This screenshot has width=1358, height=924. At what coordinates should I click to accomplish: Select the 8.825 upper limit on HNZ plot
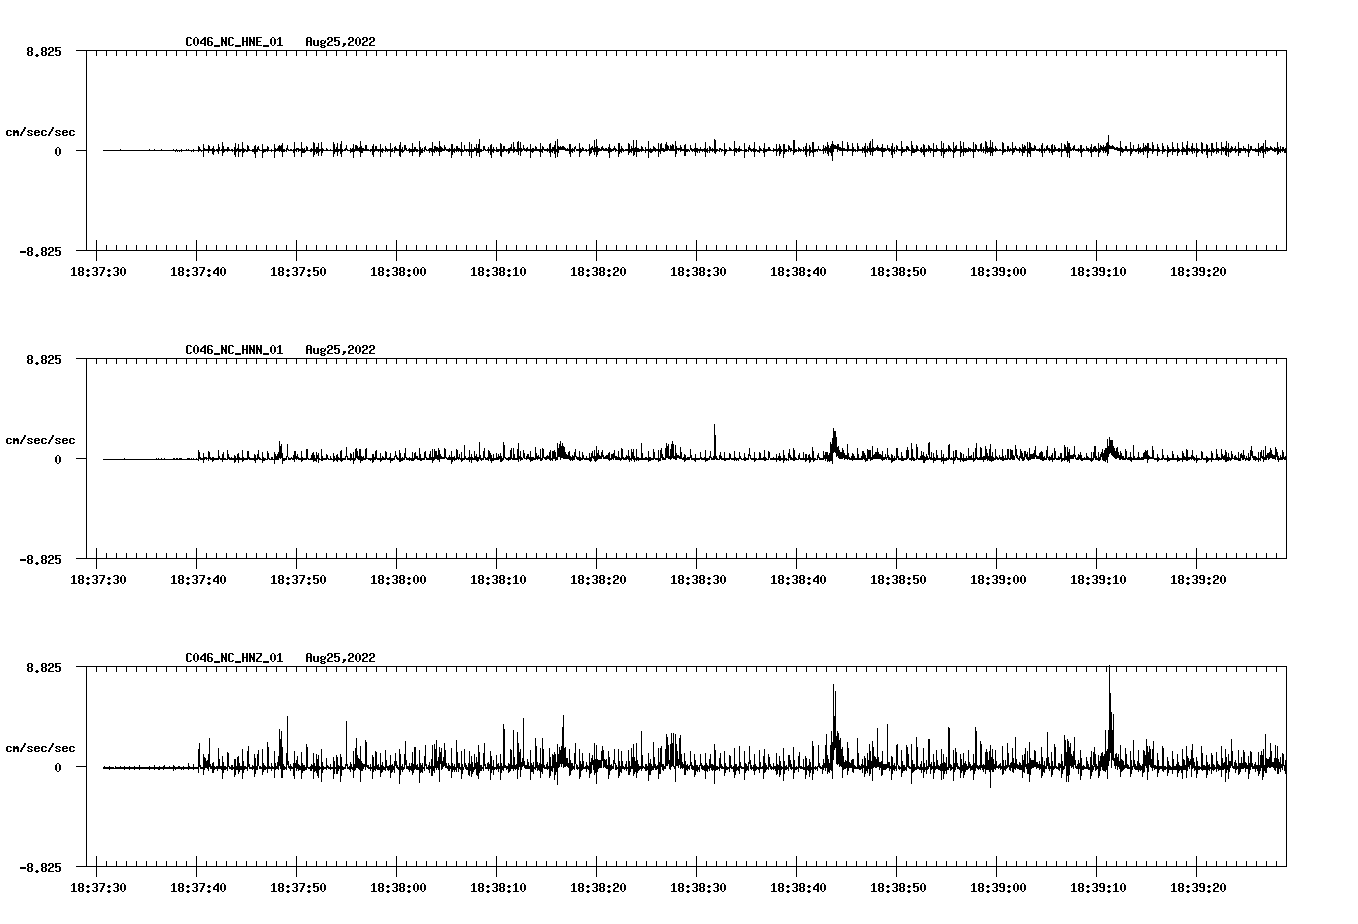coord(43,667)
